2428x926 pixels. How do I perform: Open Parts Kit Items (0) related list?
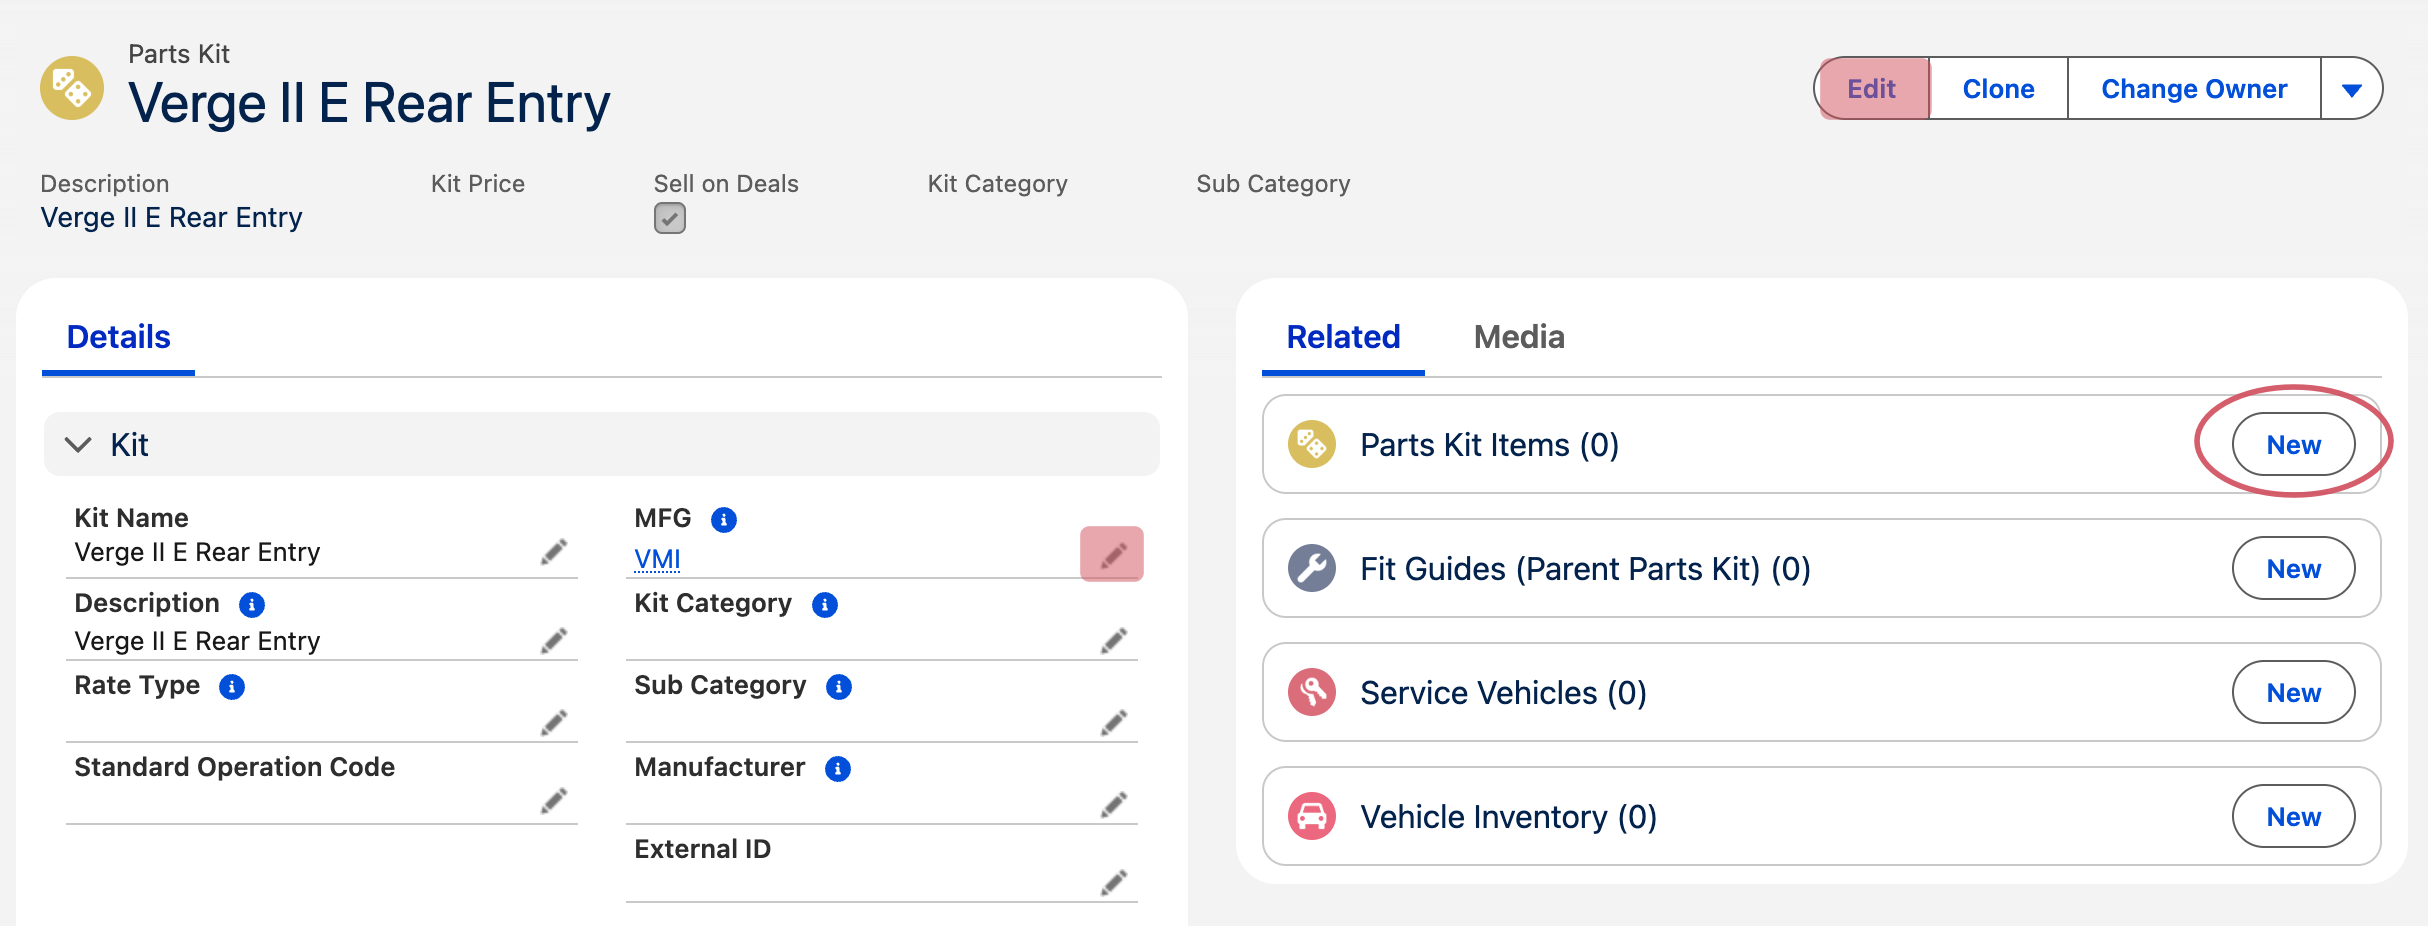(x=1490, y=444)
